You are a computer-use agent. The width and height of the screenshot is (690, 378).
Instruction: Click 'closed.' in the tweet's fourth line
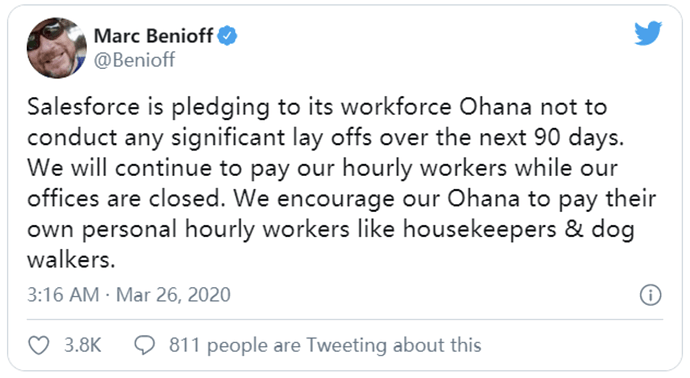click(184, 199)
